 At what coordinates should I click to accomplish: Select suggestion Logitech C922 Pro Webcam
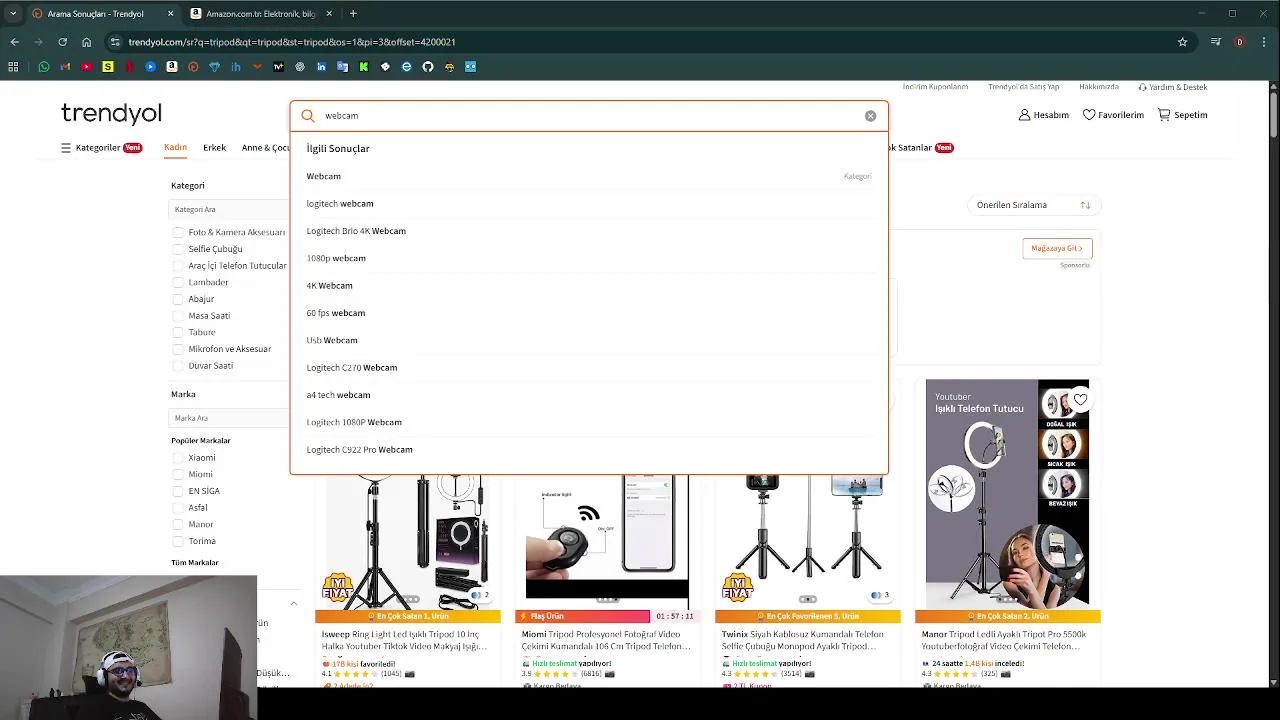[589, 450]
